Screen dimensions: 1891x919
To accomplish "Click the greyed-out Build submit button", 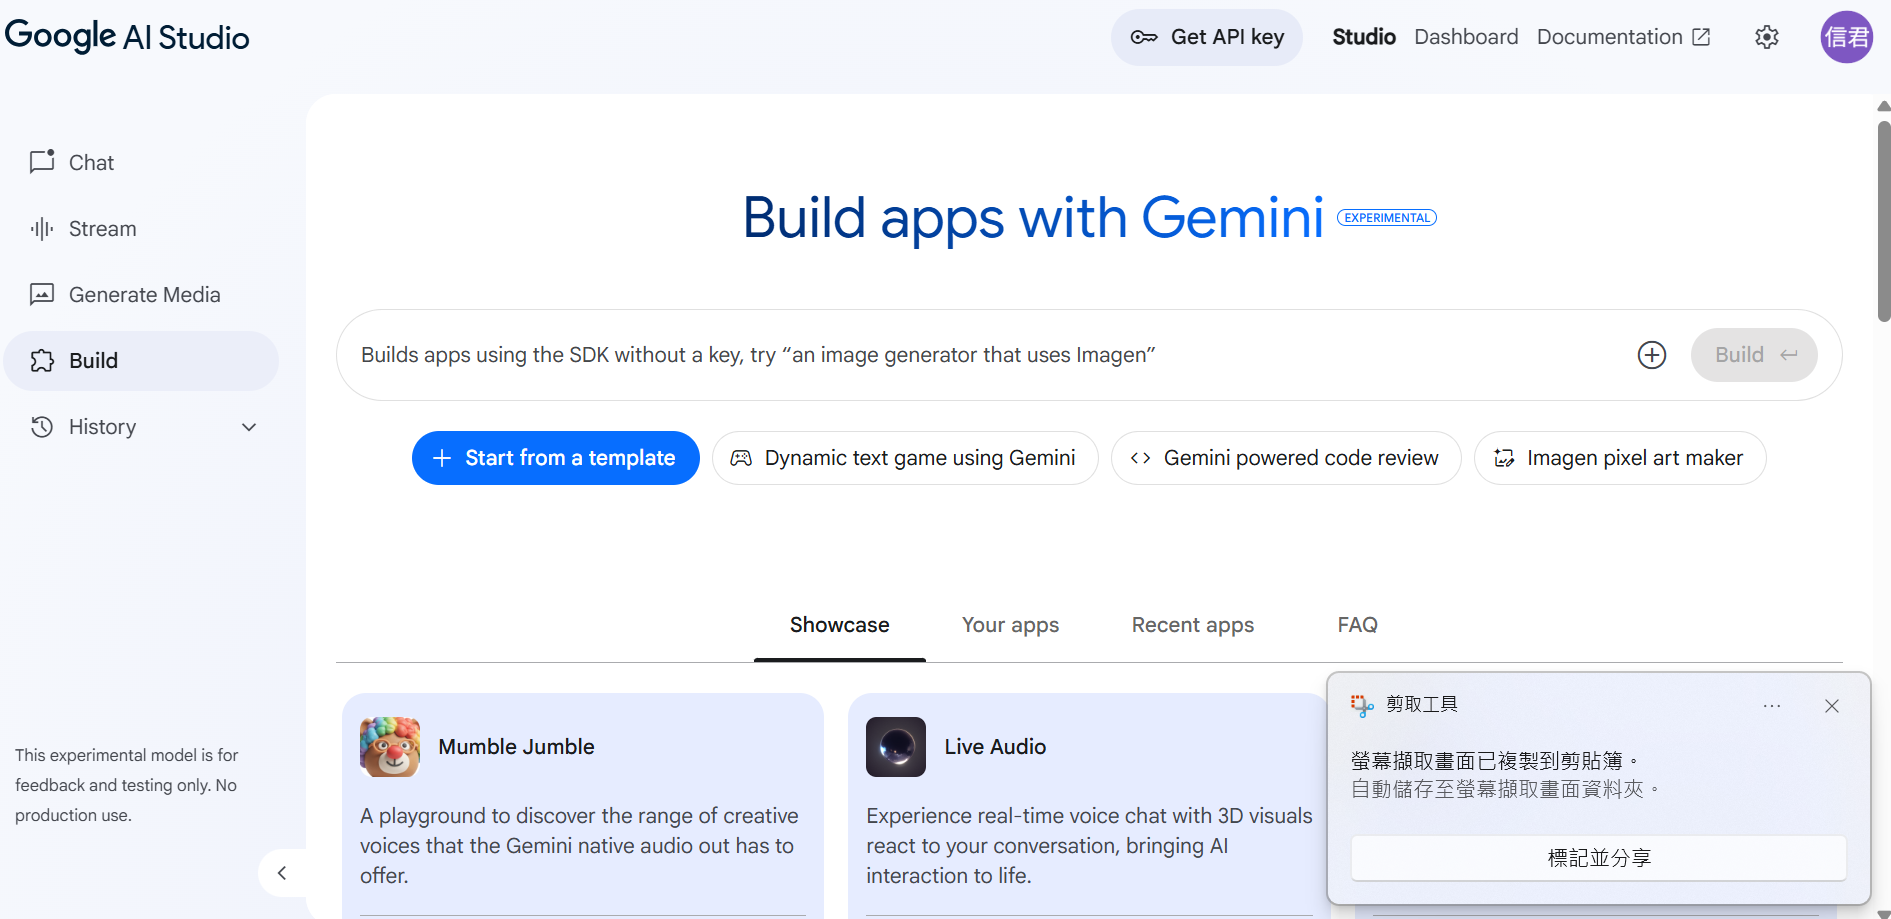I will pos(1754,355).
